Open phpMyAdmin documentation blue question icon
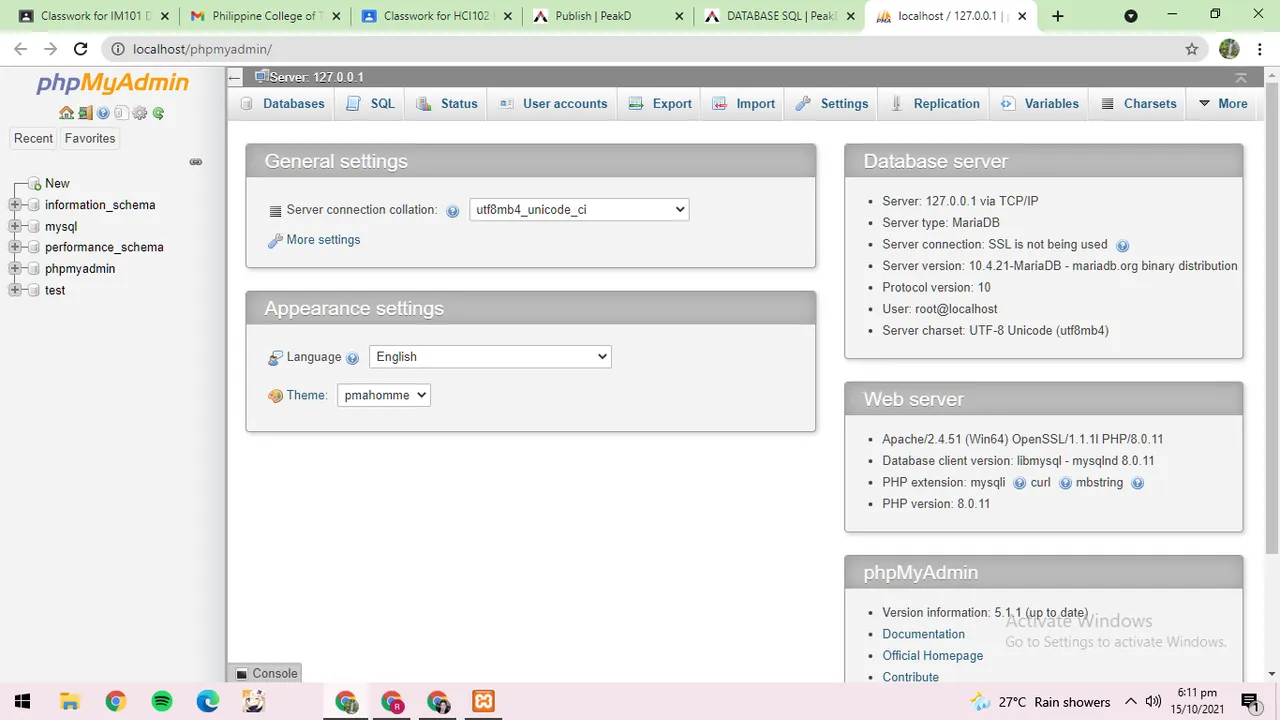Screen dimensions: 1280x720 pyautogui.click(x=103, y=113)
